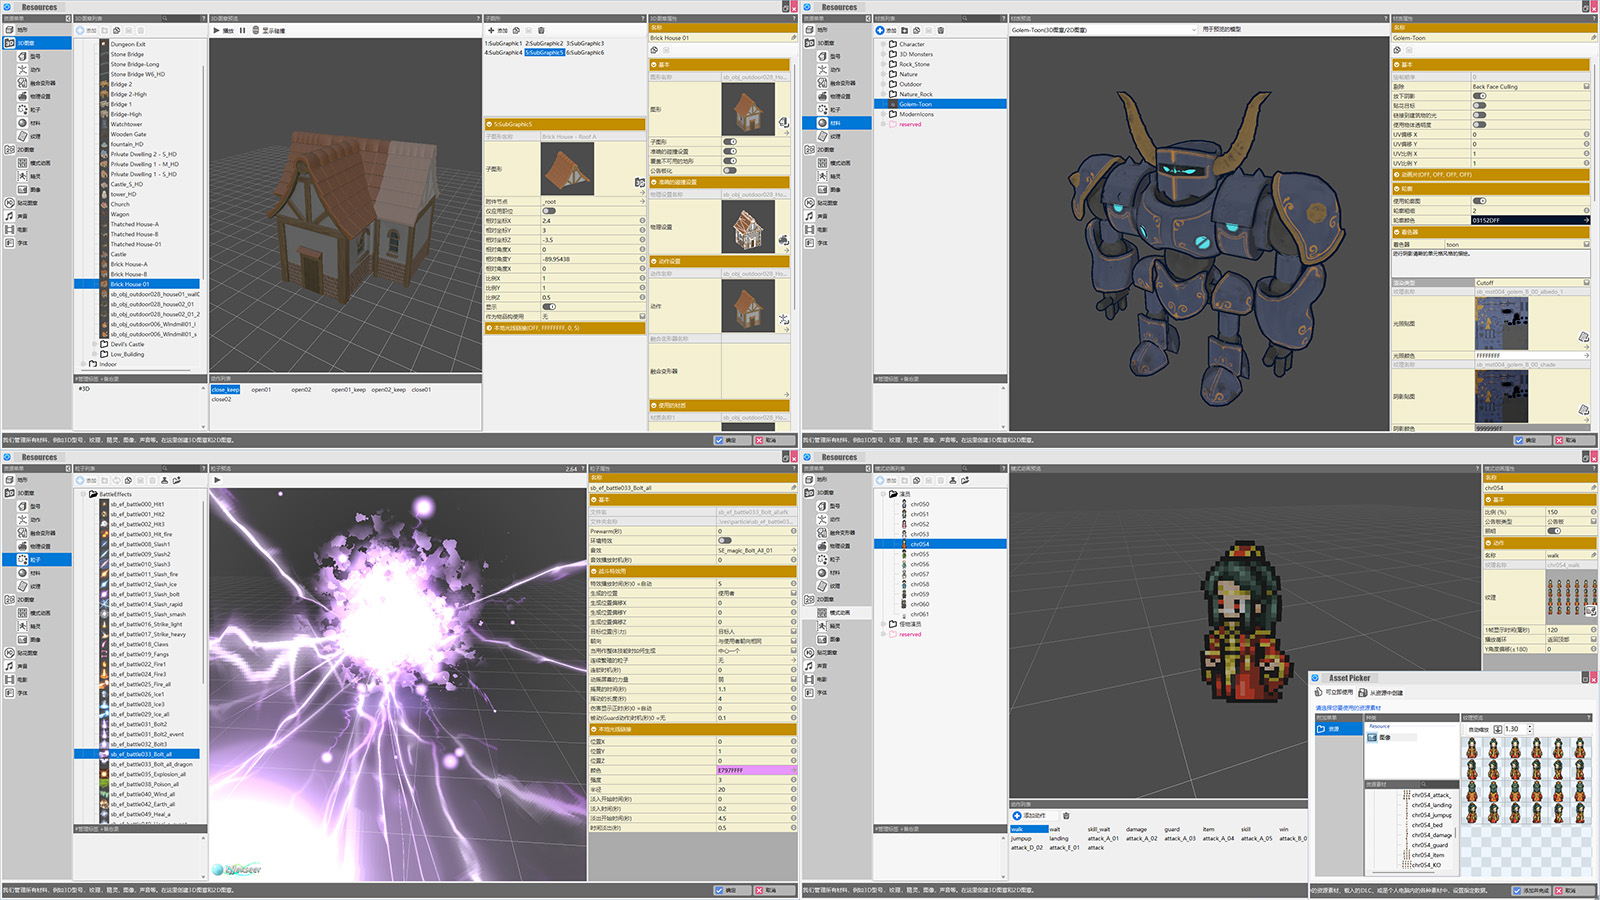Switch to the 可立即使用 tab in Asset Picker

[x=1334, y=692]
